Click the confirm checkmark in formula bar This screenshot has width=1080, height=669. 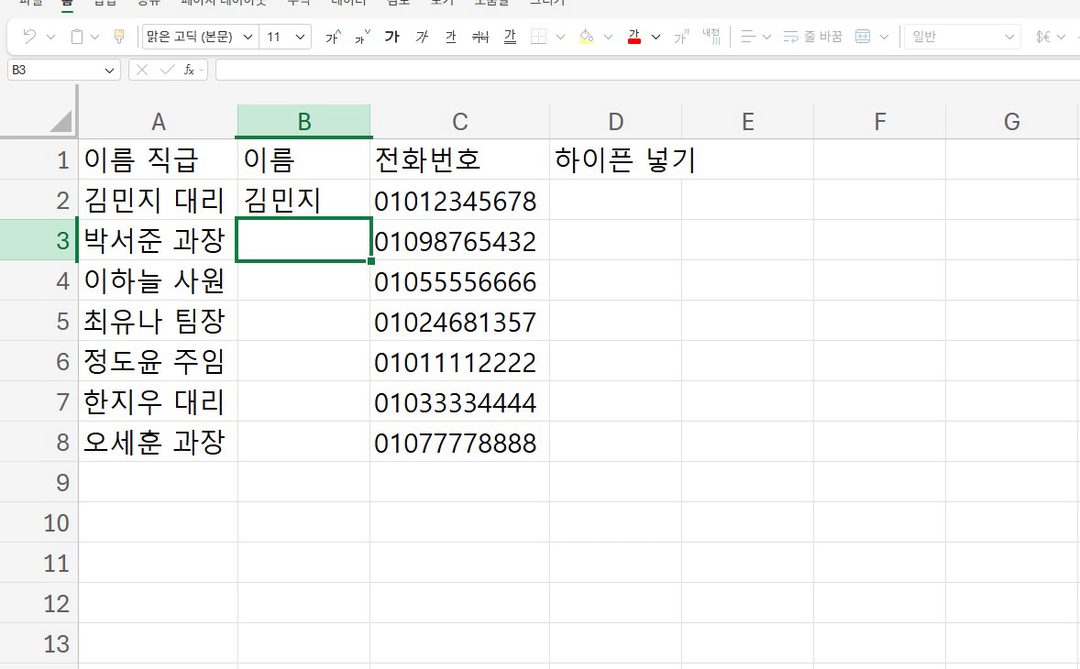click(167, 70)
